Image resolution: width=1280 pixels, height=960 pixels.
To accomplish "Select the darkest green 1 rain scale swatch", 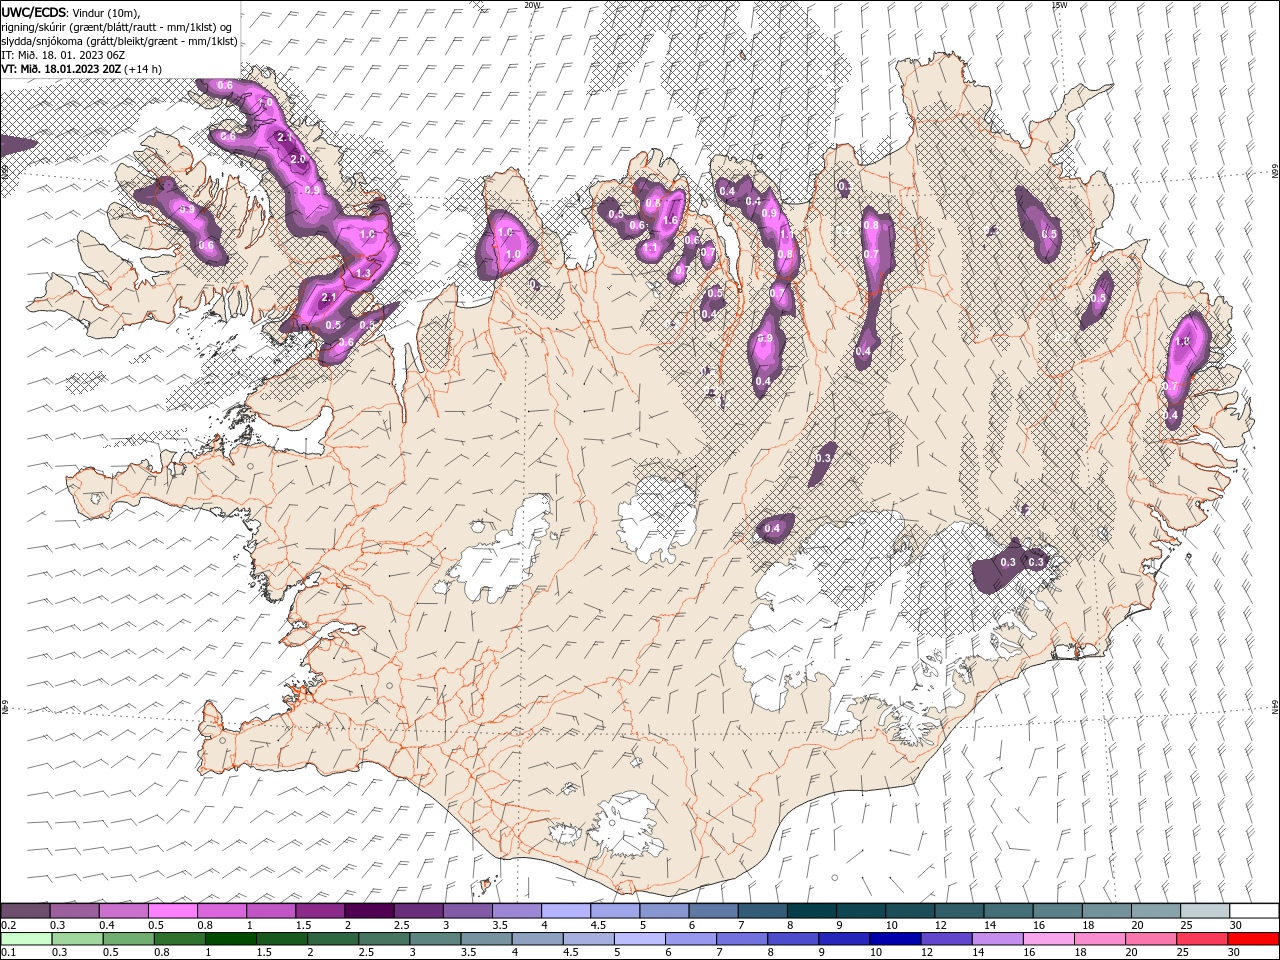I will tap(230, 939).
